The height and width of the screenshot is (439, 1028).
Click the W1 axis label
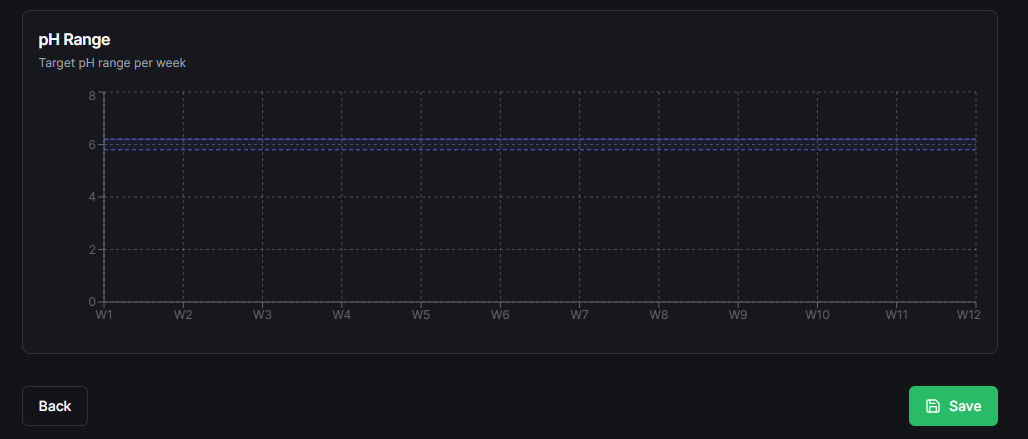coord(104,315)
